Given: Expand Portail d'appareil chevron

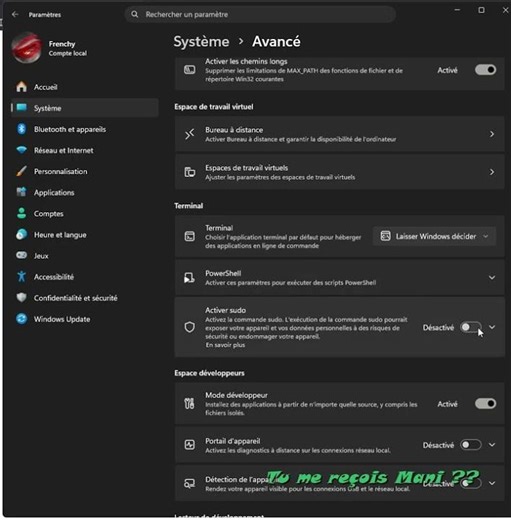Looking at the screenshot, I should point(492,445).
